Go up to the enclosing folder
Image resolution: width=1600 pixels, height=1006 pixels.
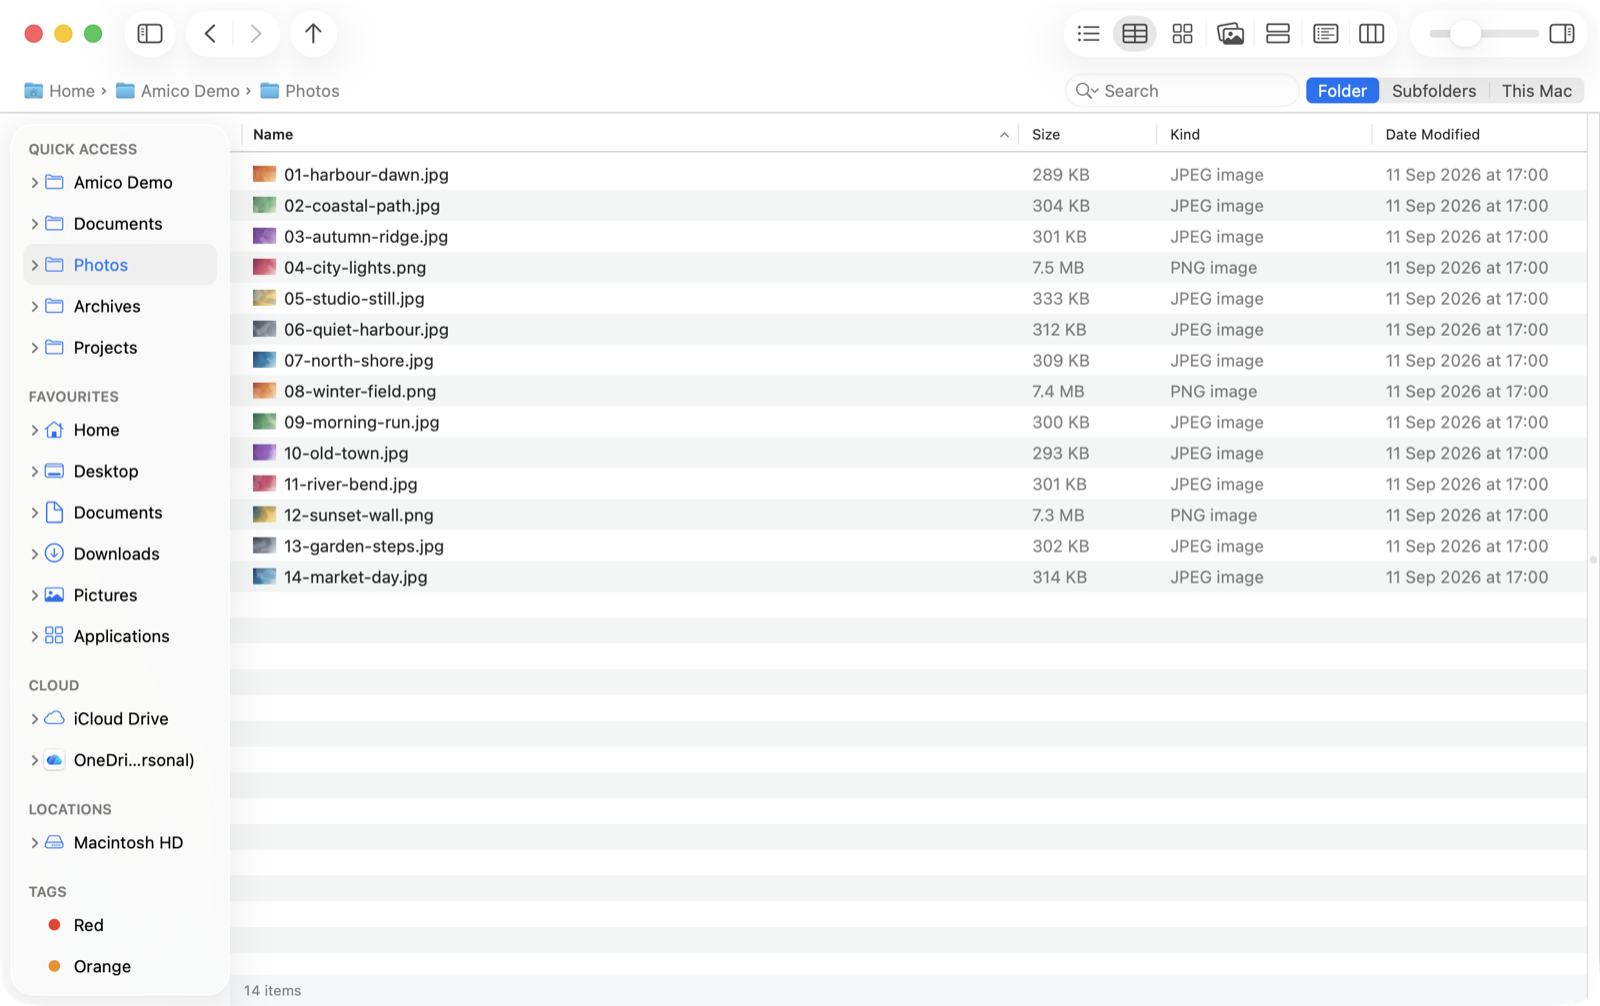(x=313, y=33)
